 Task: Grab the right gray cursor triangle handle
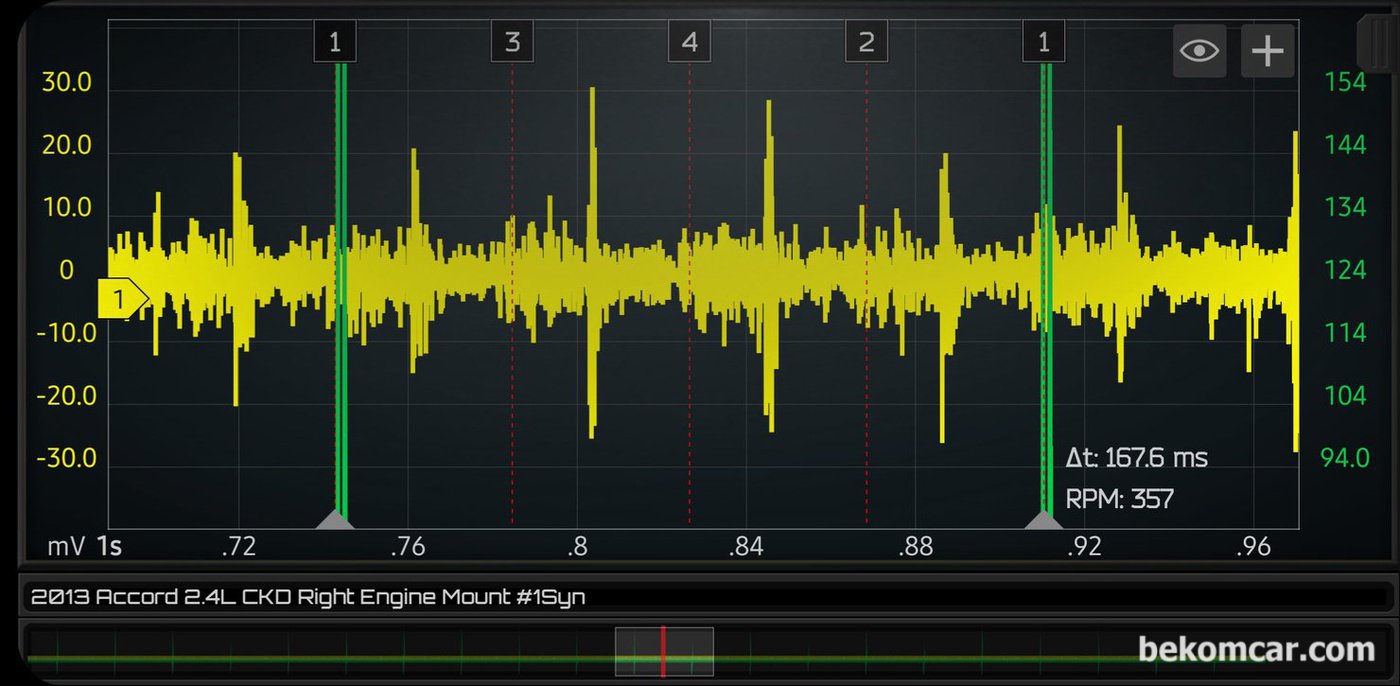1044,518
